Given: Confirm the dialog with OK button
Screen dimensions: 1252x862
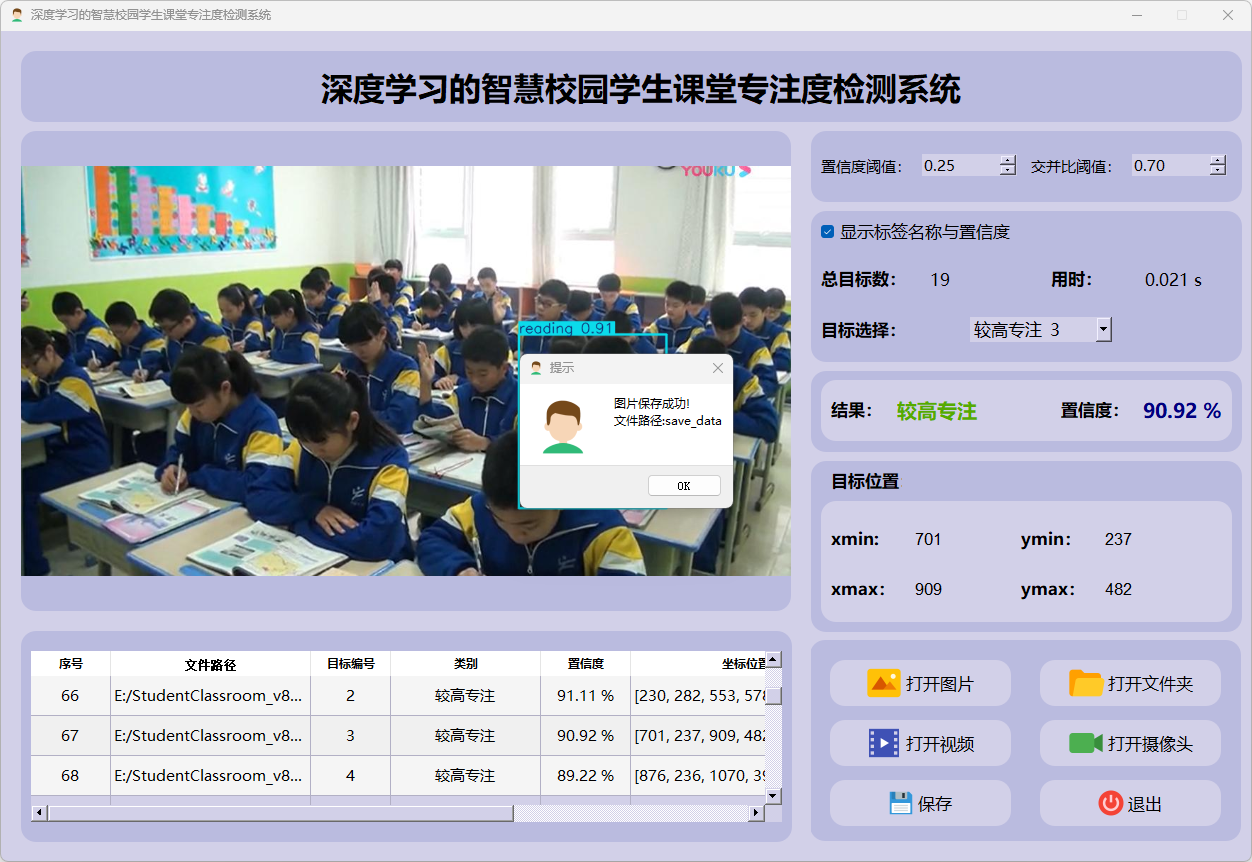Looking at the screenshot, I should (684, 486).
